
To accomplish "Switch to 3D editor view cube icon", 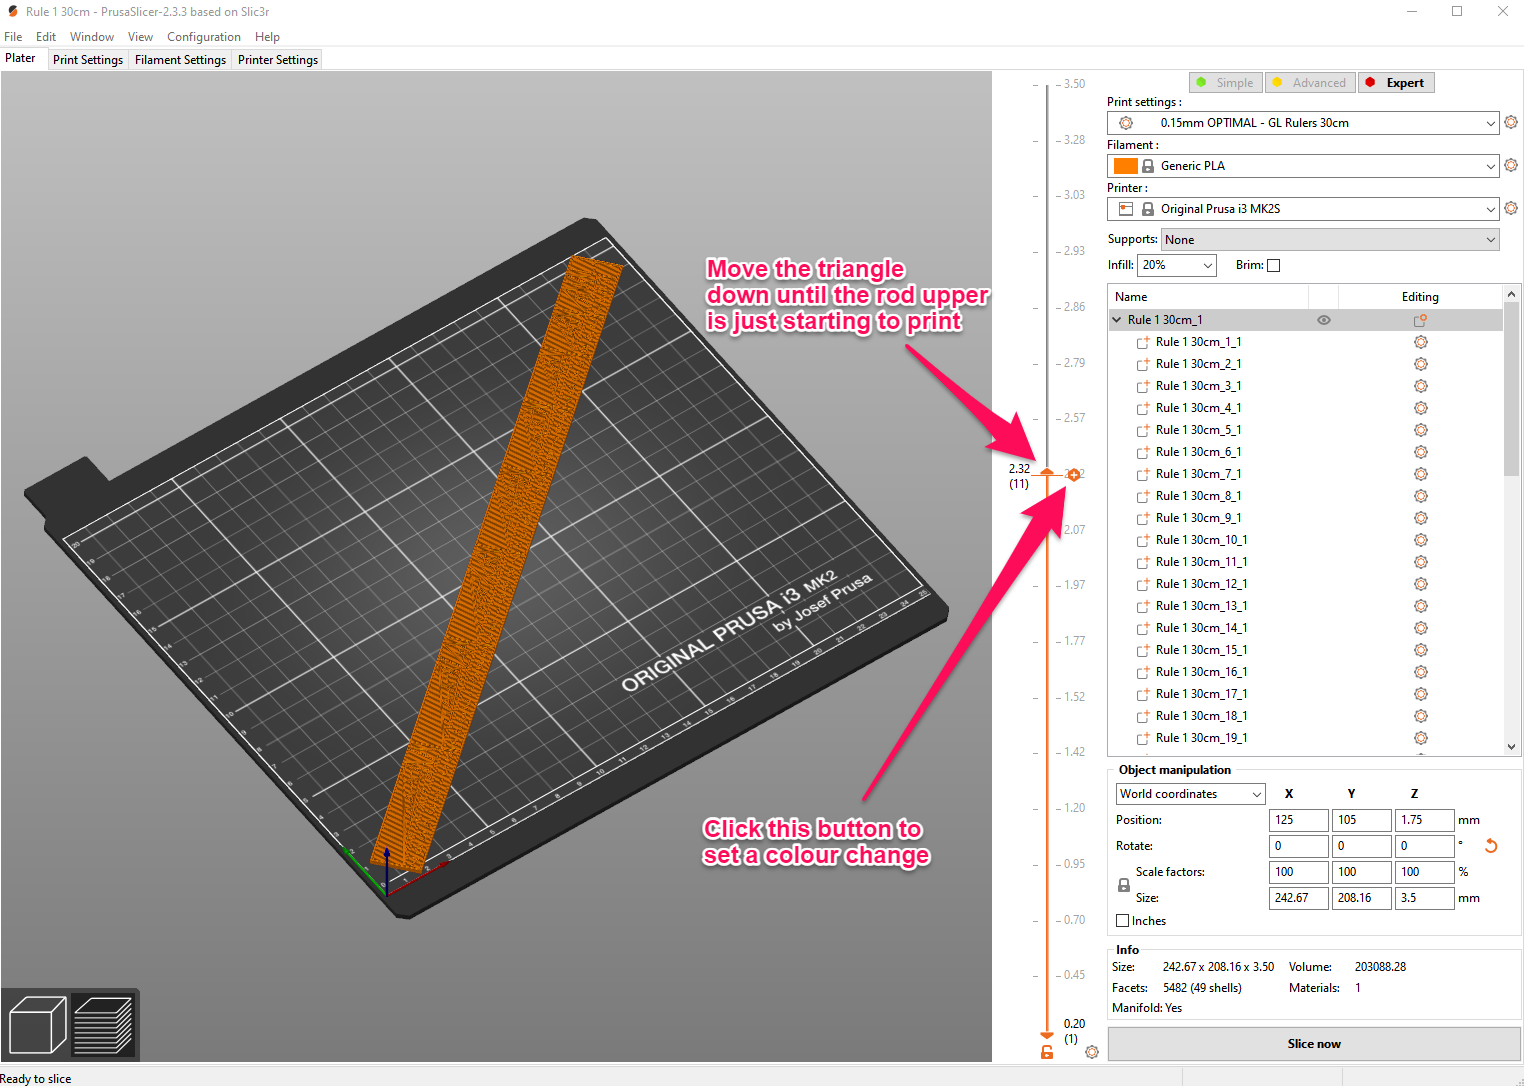I will 37,1025.
